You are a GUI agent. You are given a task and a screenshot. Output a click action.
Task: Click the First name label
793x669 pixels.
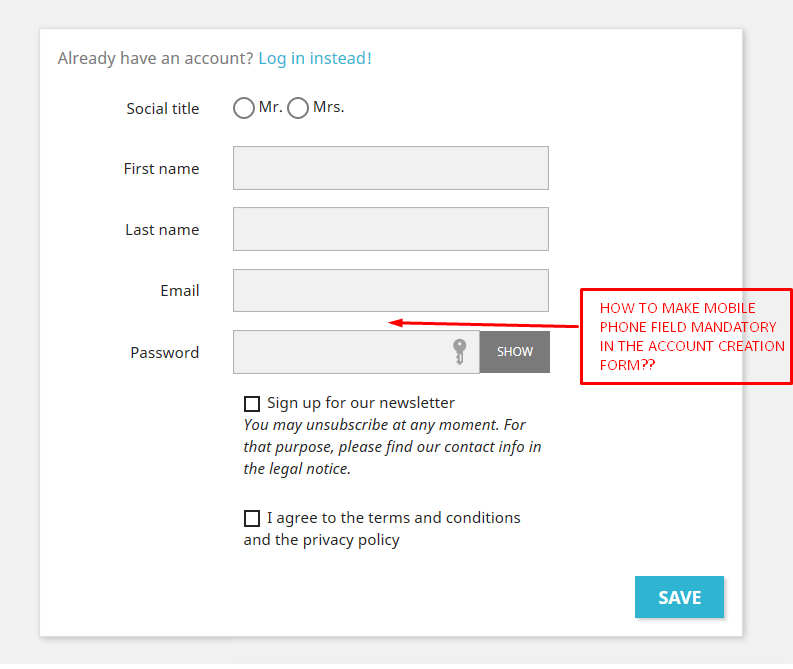click(161, 169)
